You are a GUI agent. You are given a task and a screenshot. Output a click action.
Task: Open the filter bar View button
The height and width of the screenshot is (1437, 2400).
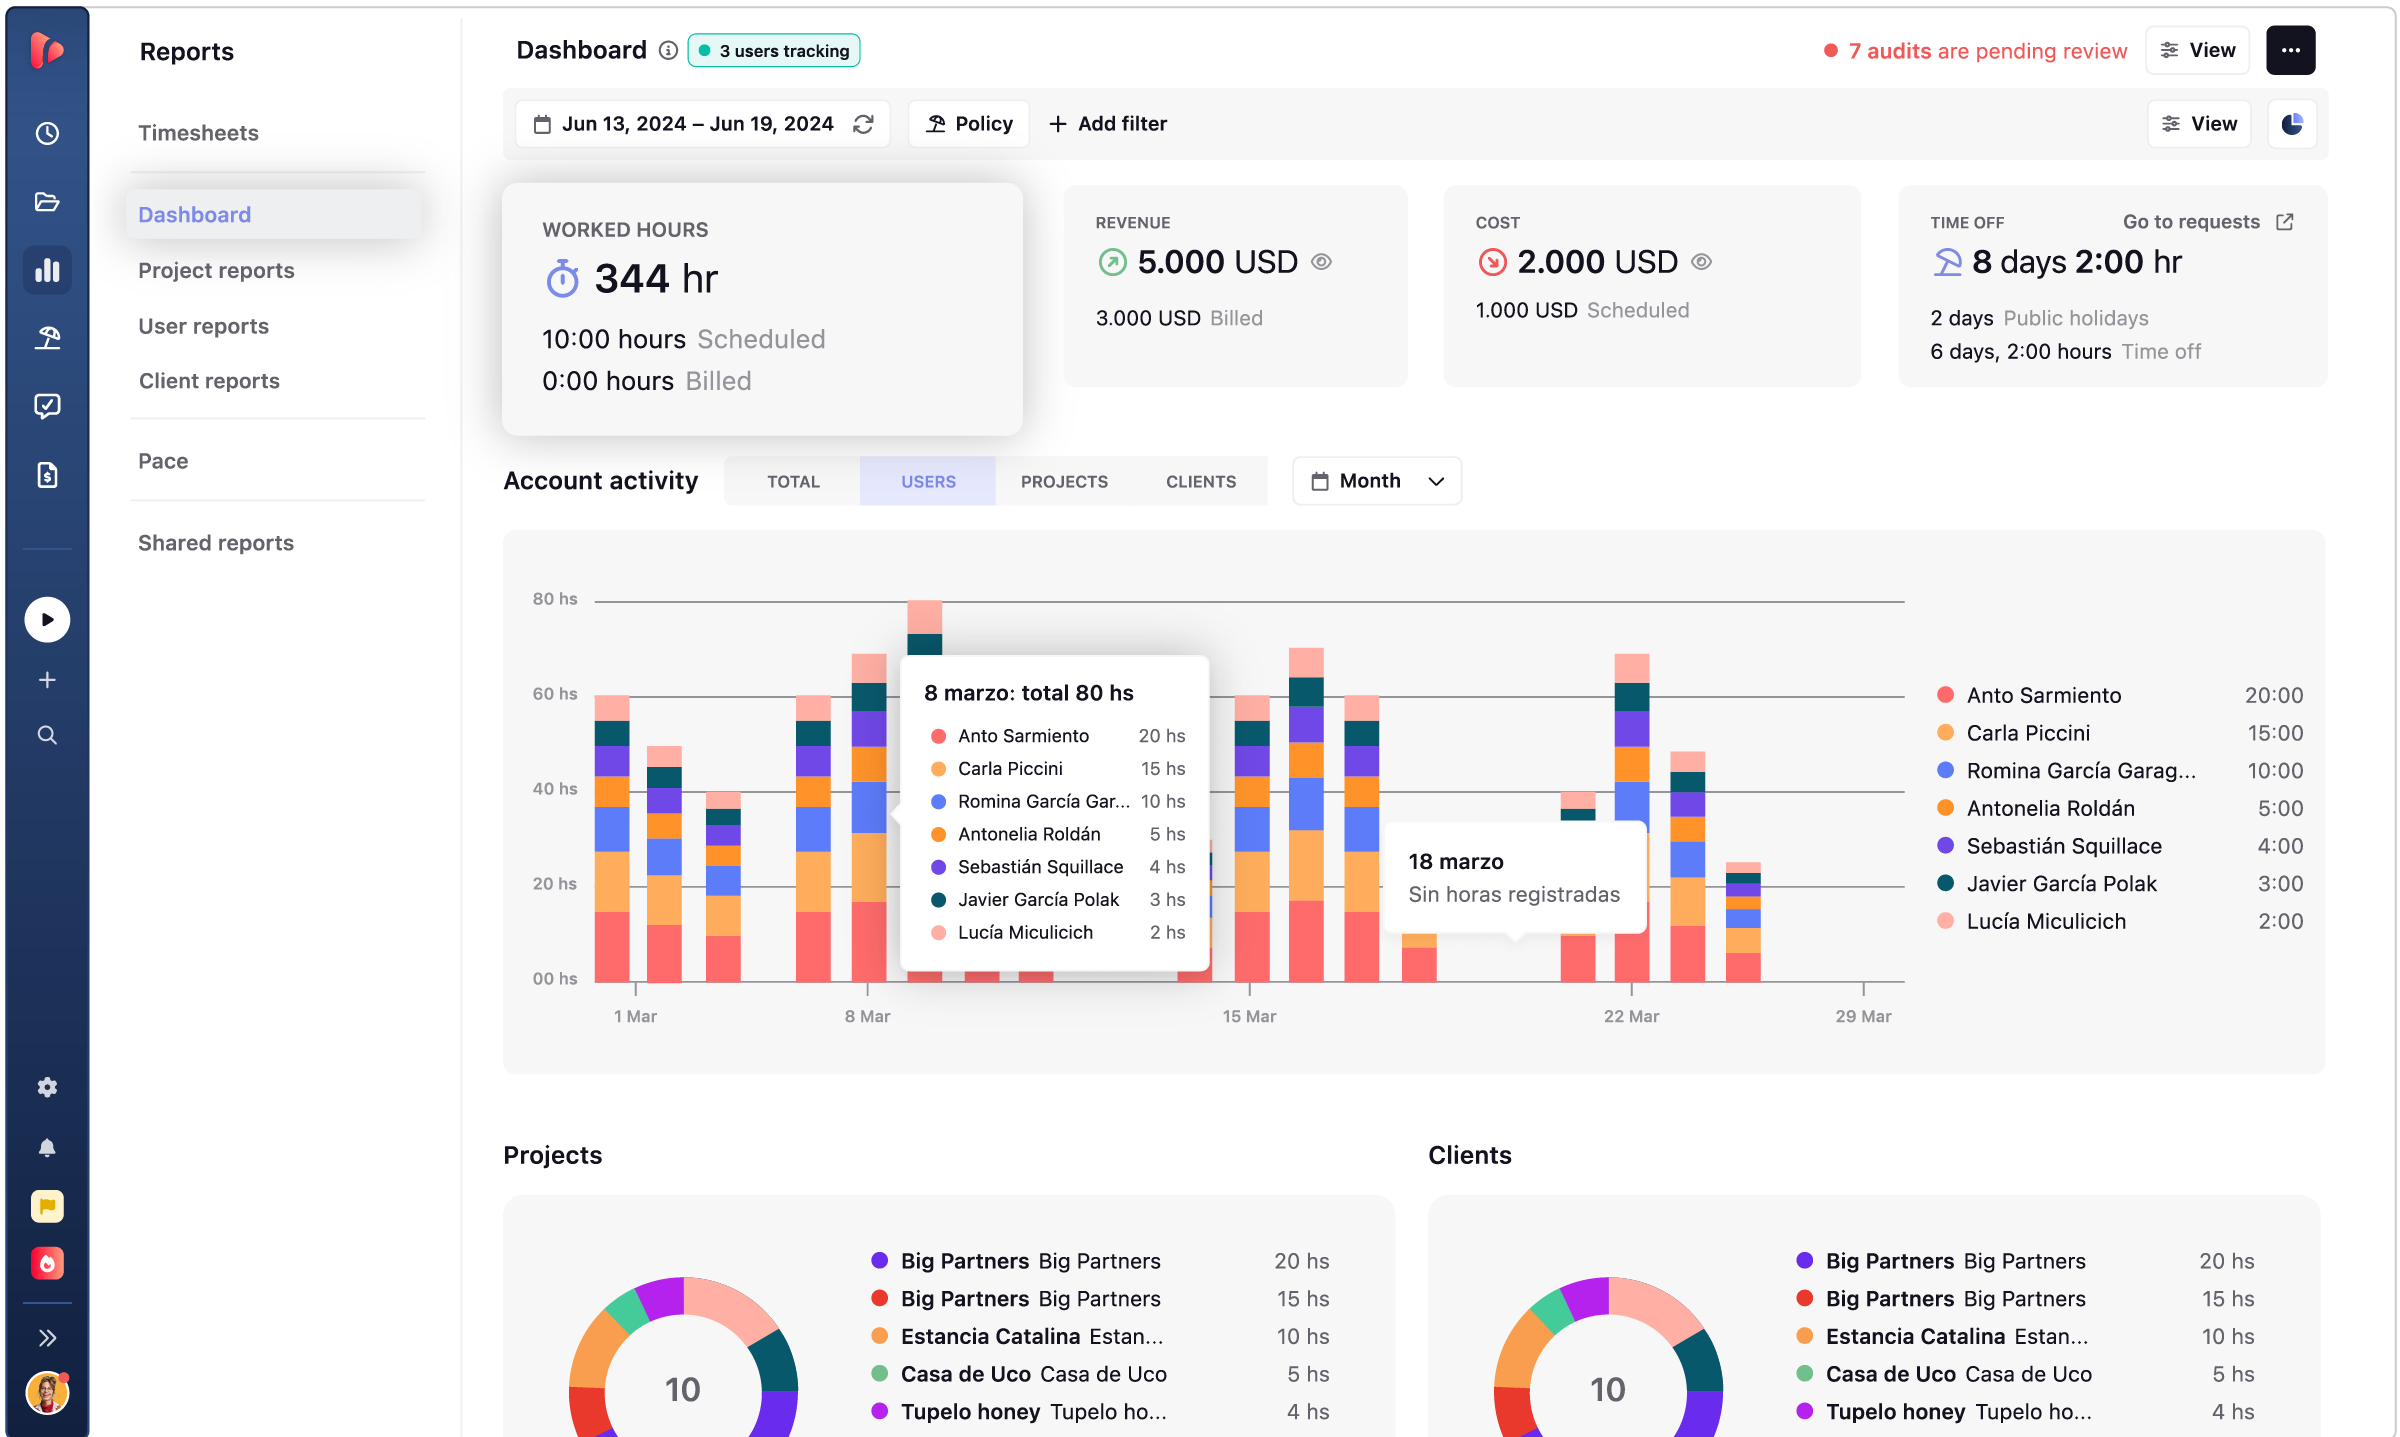2199,124
